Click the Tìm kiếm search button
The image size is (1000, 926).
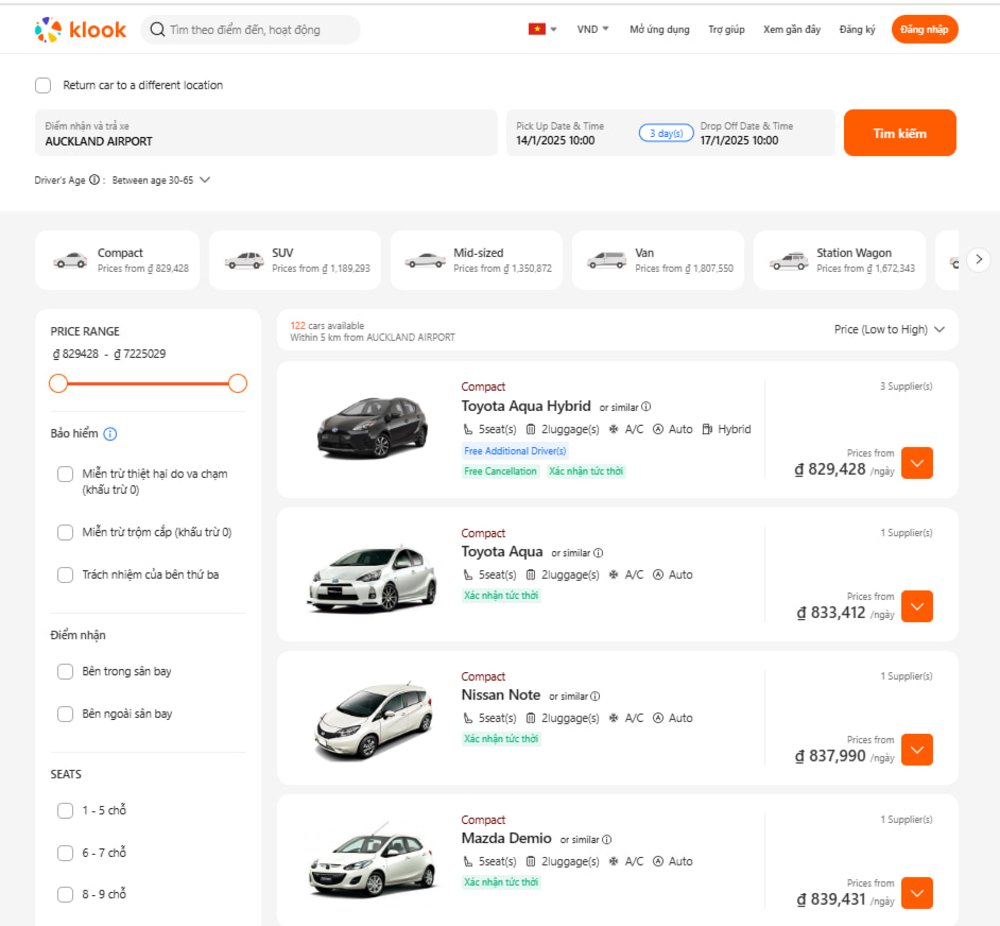click(x=899, y=133)
